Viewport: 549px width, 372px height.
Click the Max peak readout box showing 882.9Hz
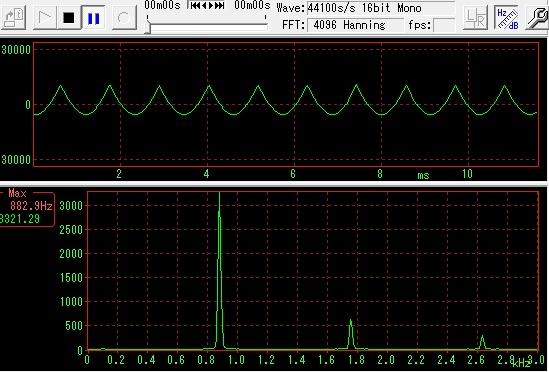27,209
